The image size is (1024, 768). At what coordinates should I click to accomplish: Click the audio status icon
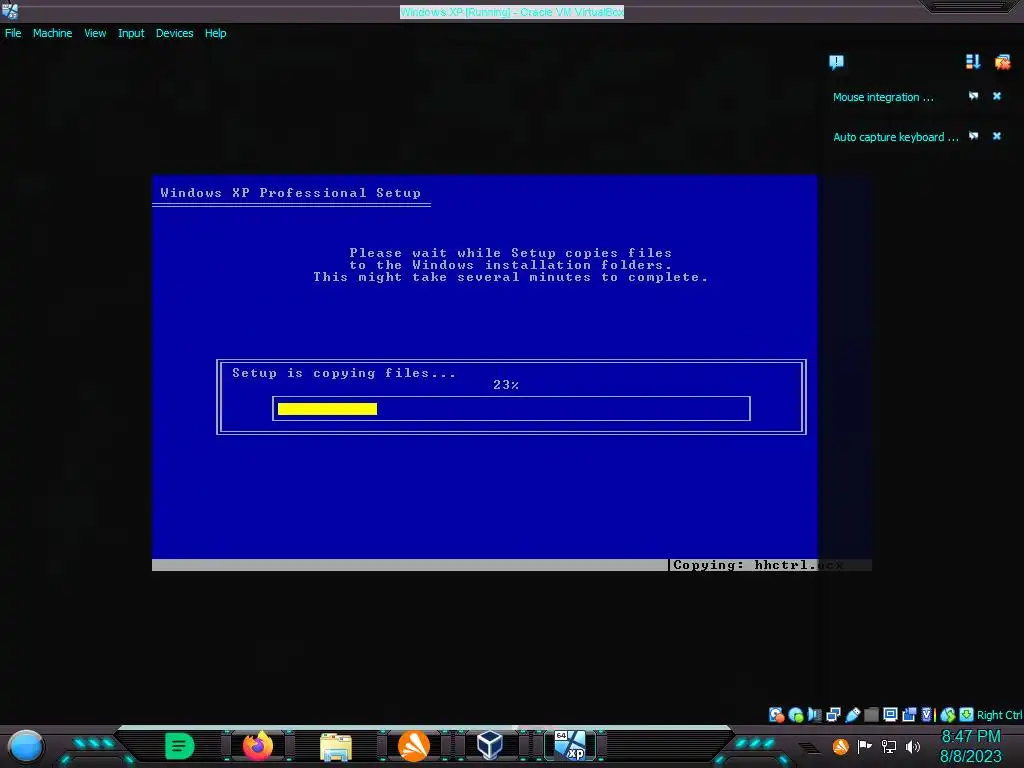pos(814,715)
